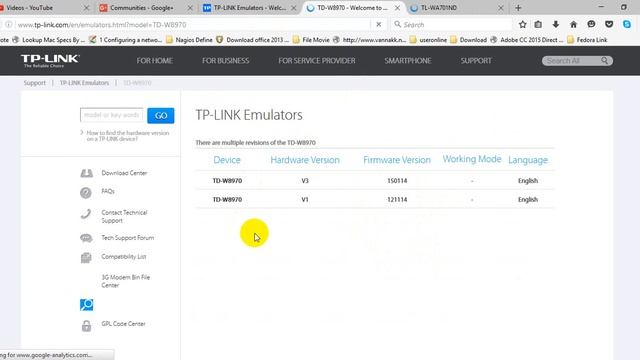This screenshot has height=360, width=640.
Task: Close the TD-W8970 tab
Action: [x=397, y=8]
